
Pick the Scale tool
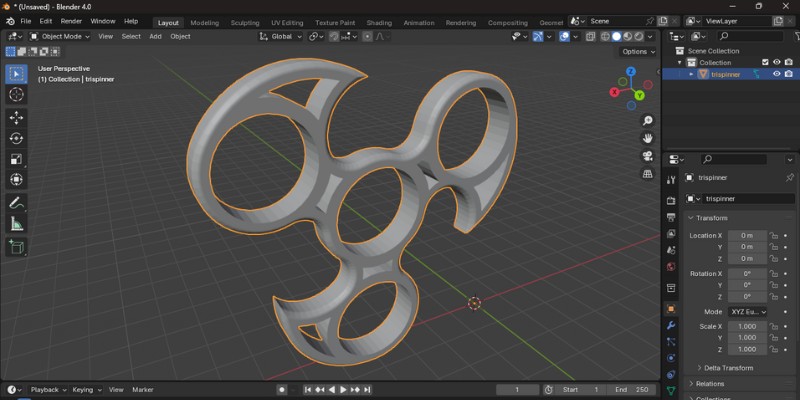pyautogui.click(x=16, y=159)
